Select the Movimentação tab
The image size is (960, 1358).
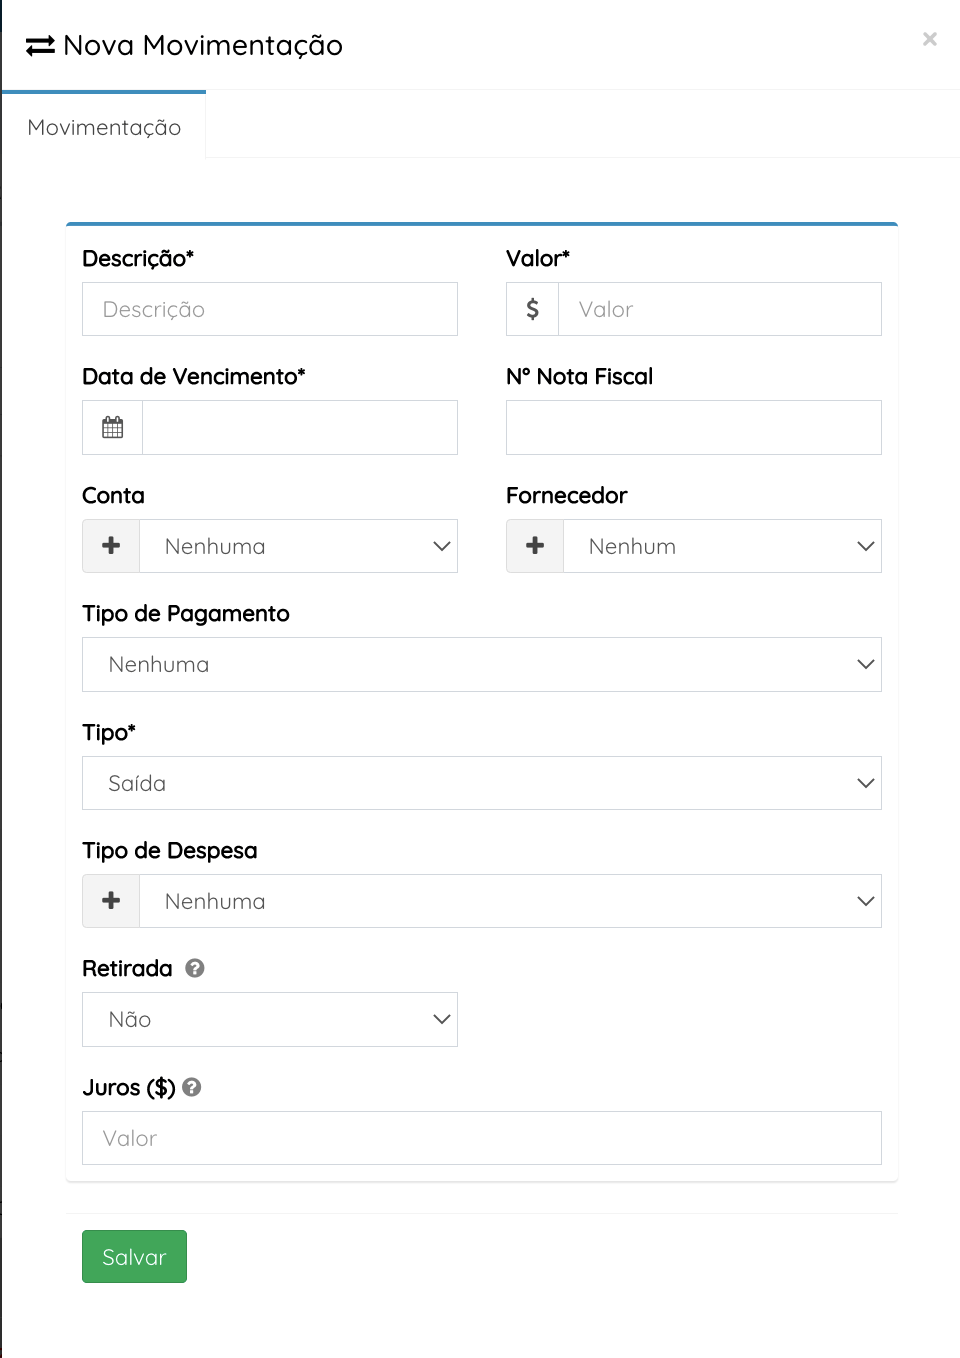(104, 127)
